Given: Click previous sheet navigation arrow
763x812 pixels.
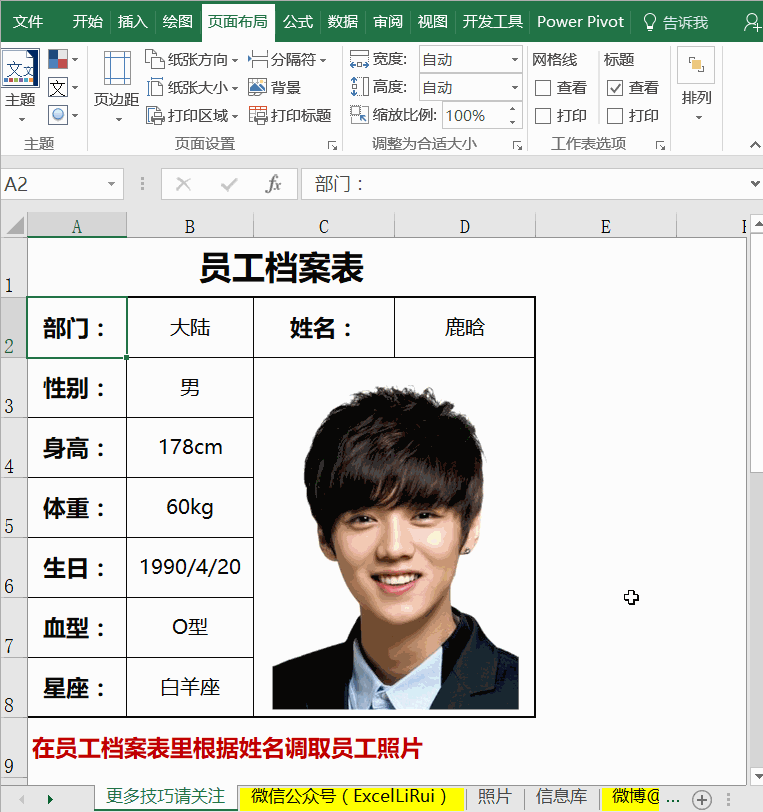Looking at the screenshot, I should pyautogui.click(x=22, y=799).
